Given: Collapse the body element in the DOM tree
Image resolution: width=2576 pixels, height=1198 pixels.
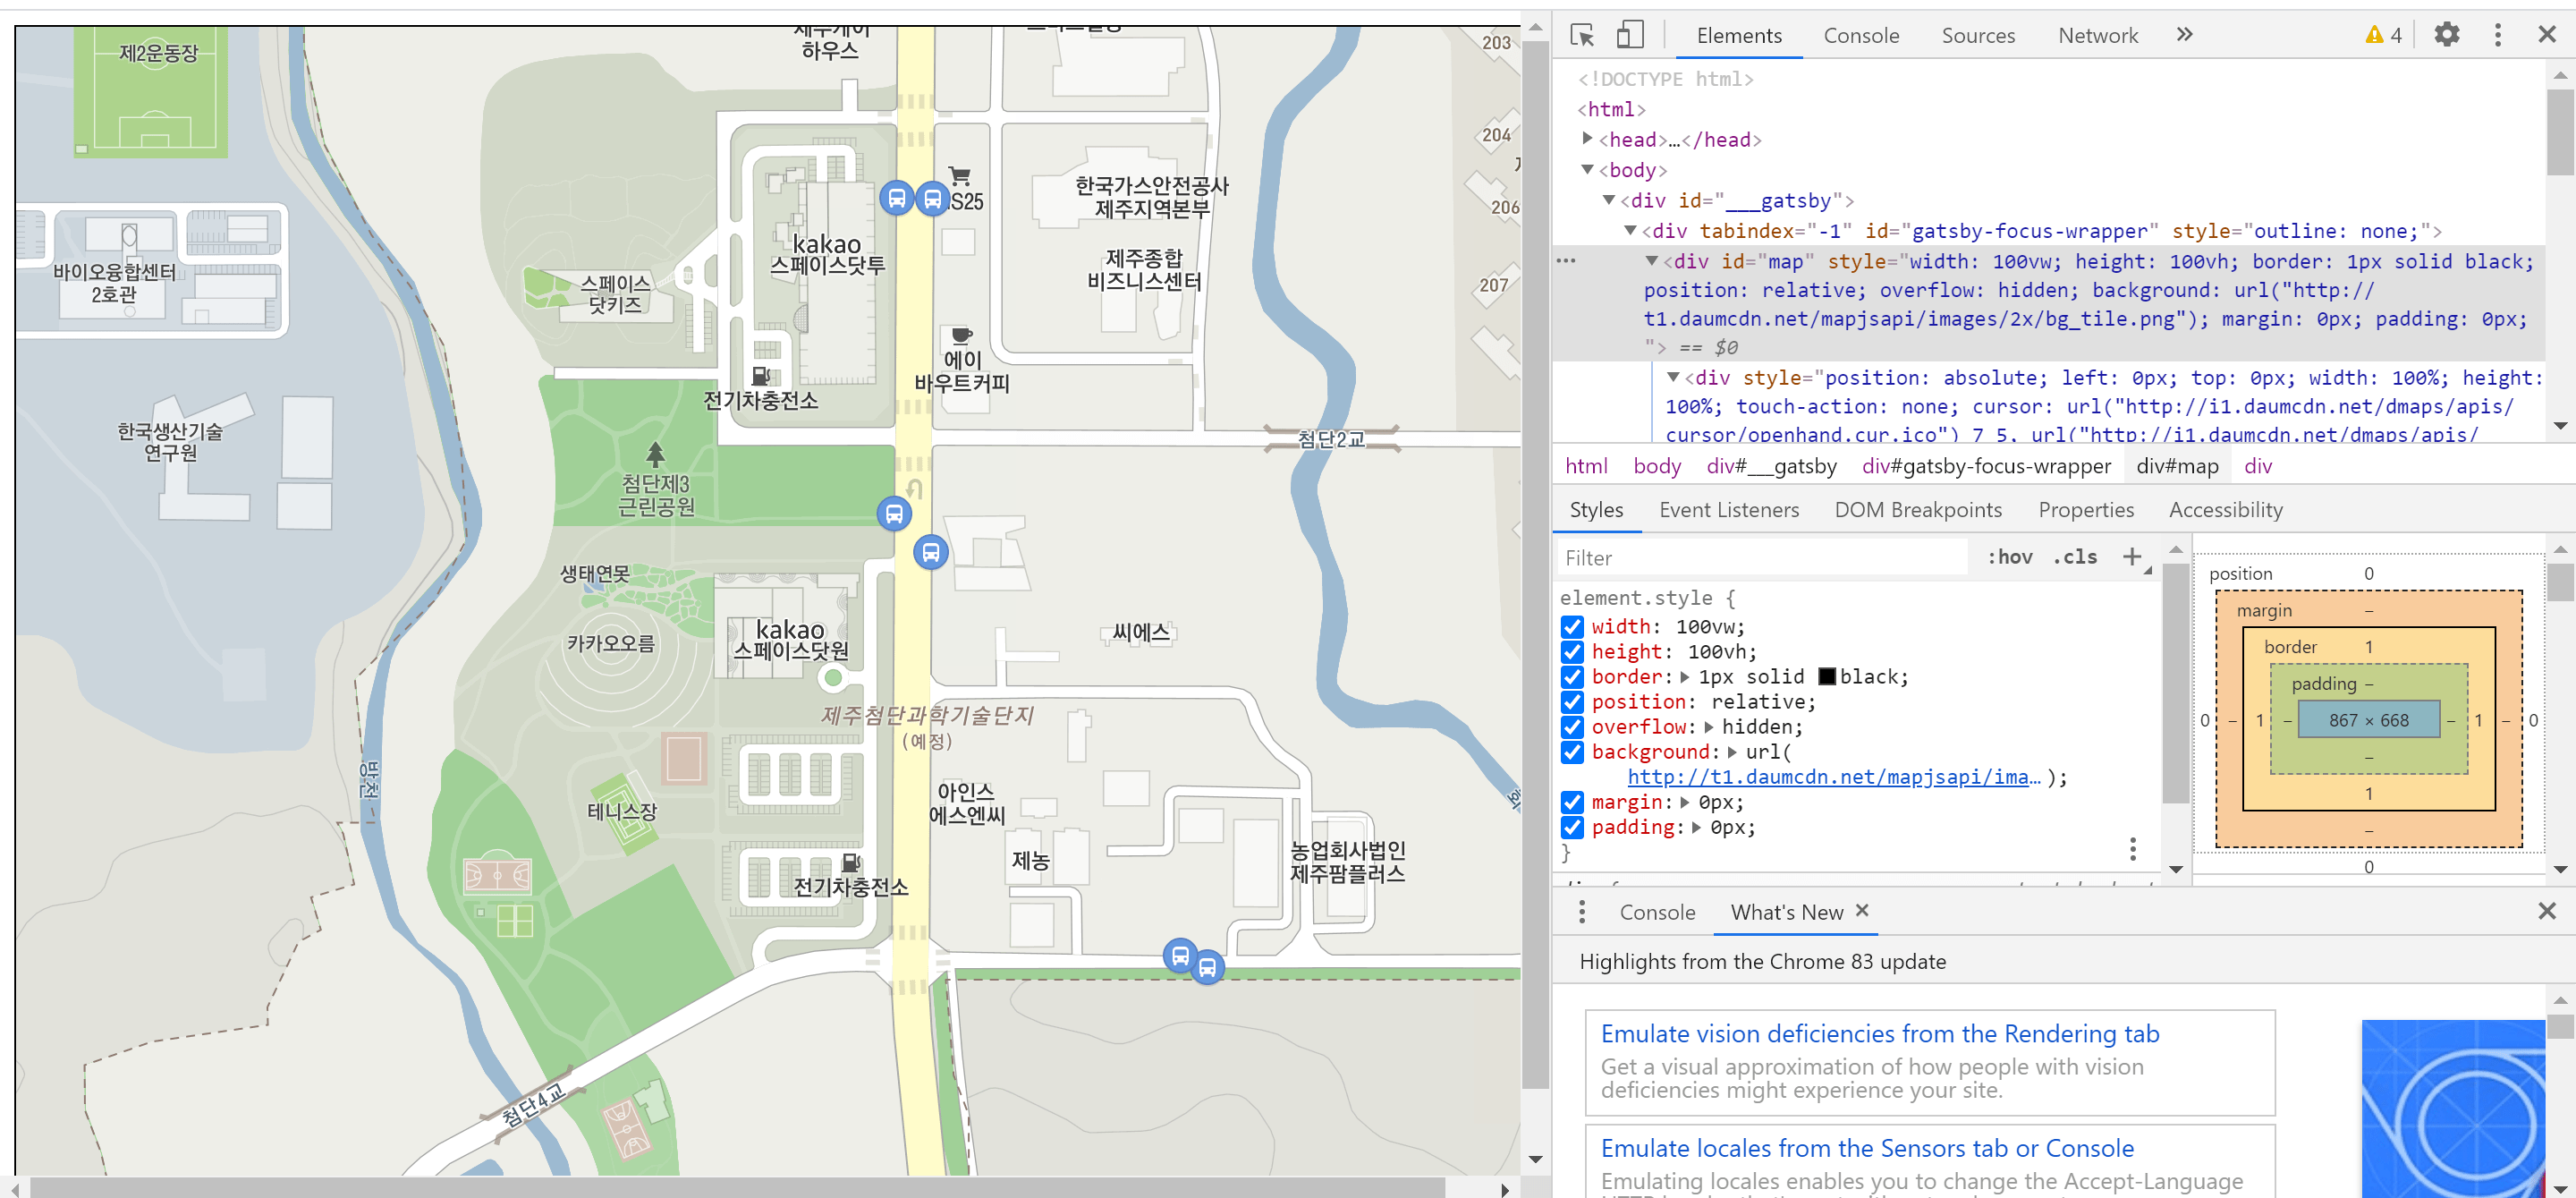Looking at the screenshot, I should click(1588, 170).
